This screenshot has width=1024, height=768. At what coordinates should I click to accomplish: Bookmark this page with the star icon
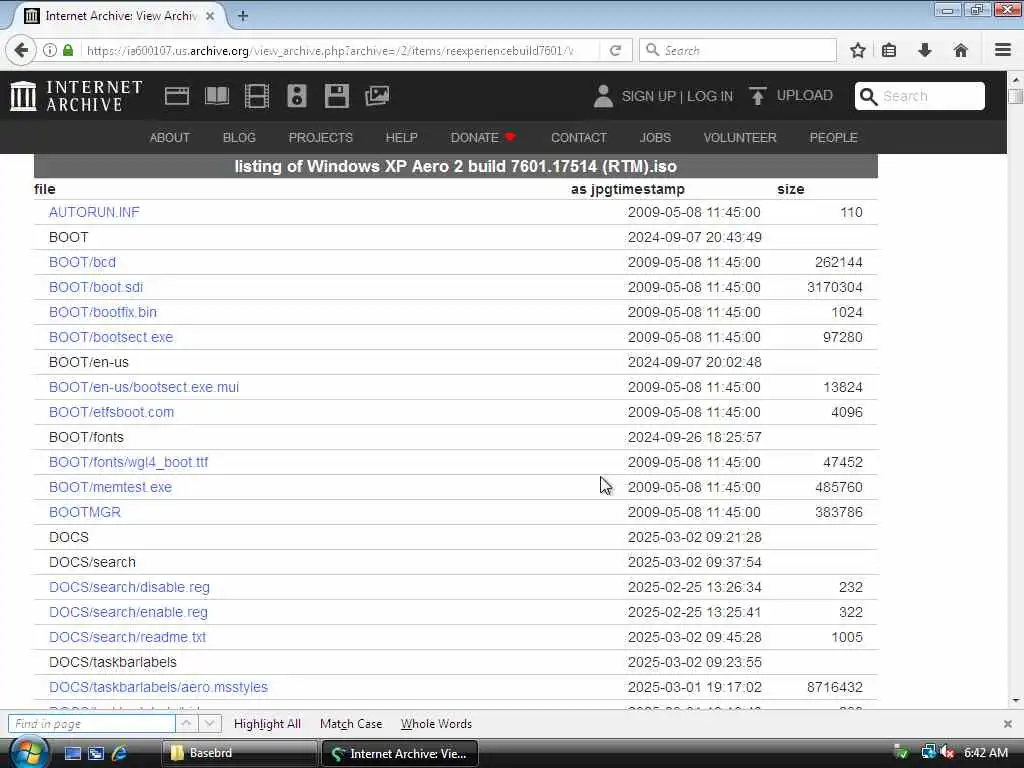857,50
